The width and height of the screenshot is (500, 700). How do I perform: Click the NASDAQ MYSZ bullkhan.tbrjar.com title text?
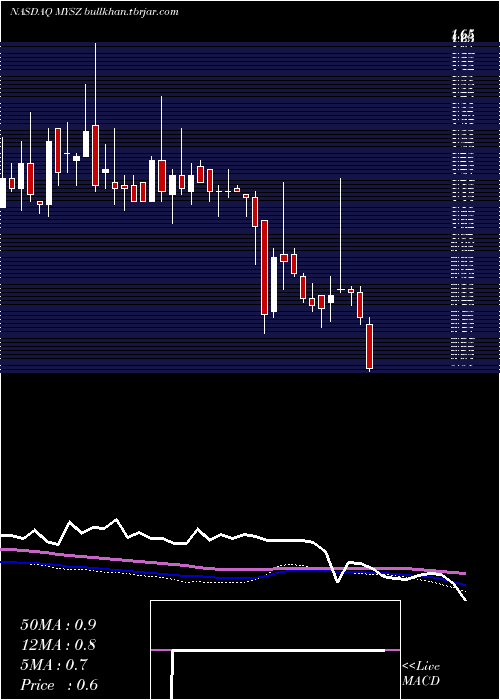[x=94, y=12]
